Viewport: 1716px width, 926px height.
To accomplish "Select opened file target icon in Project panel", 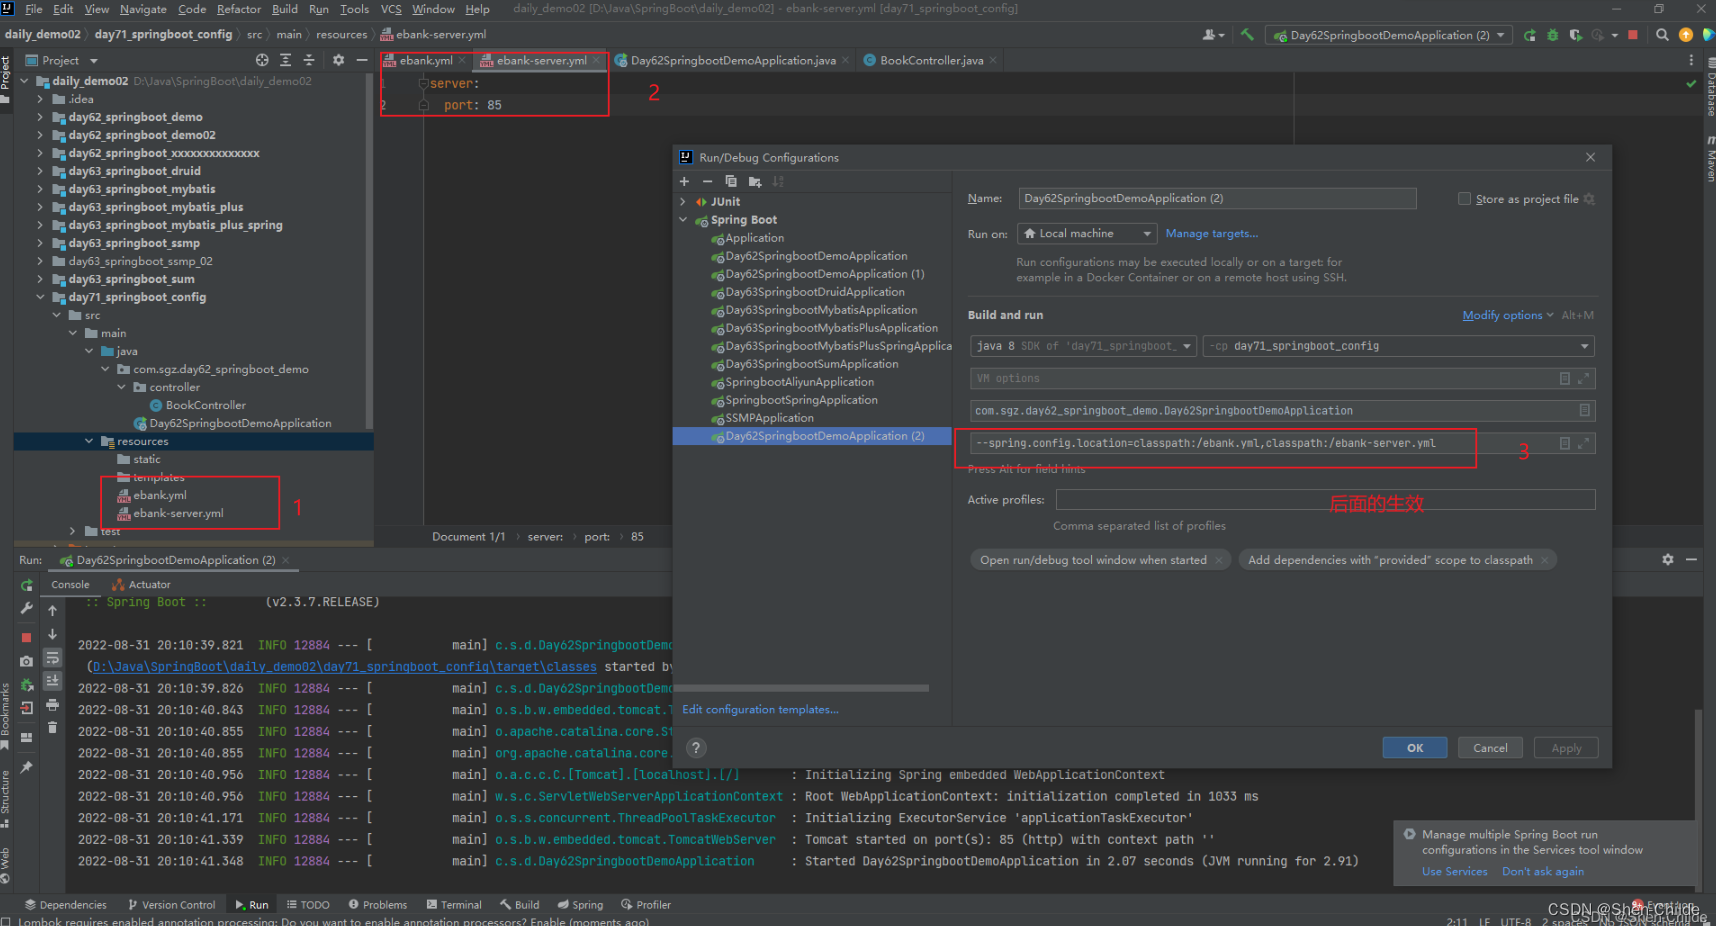I will click(262, 60).
